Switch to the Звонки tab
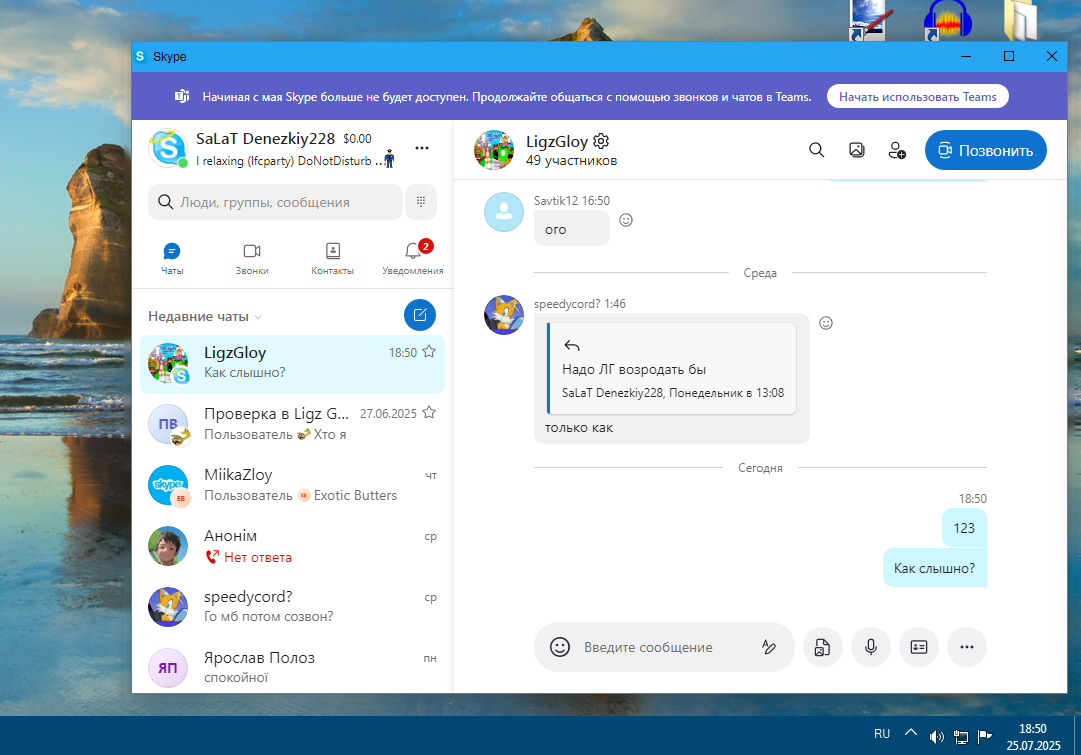Image resolution: width=1081 pixels, height=755 pixels. pyautogui.click(x=252, y=258)
